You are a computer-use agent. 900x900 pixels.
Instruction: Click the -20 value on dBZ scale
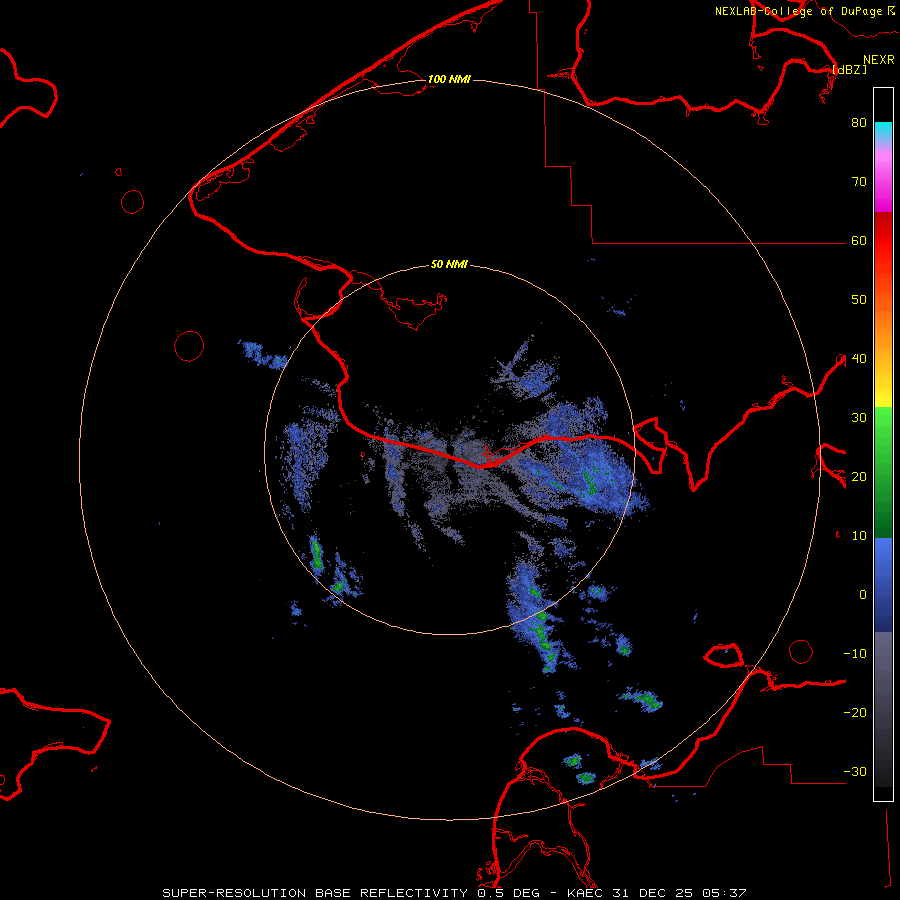pos(855,712)
